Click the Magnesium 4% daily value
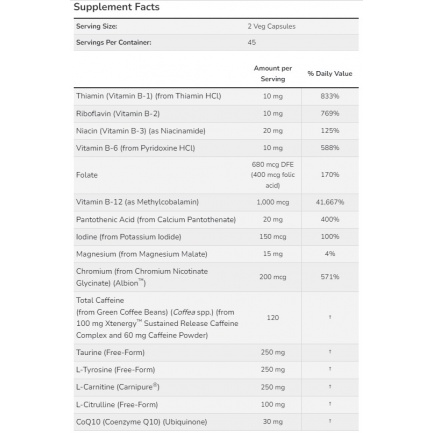Image resolution: width=433 pixels, height=433 pixels. pos(330,254)
